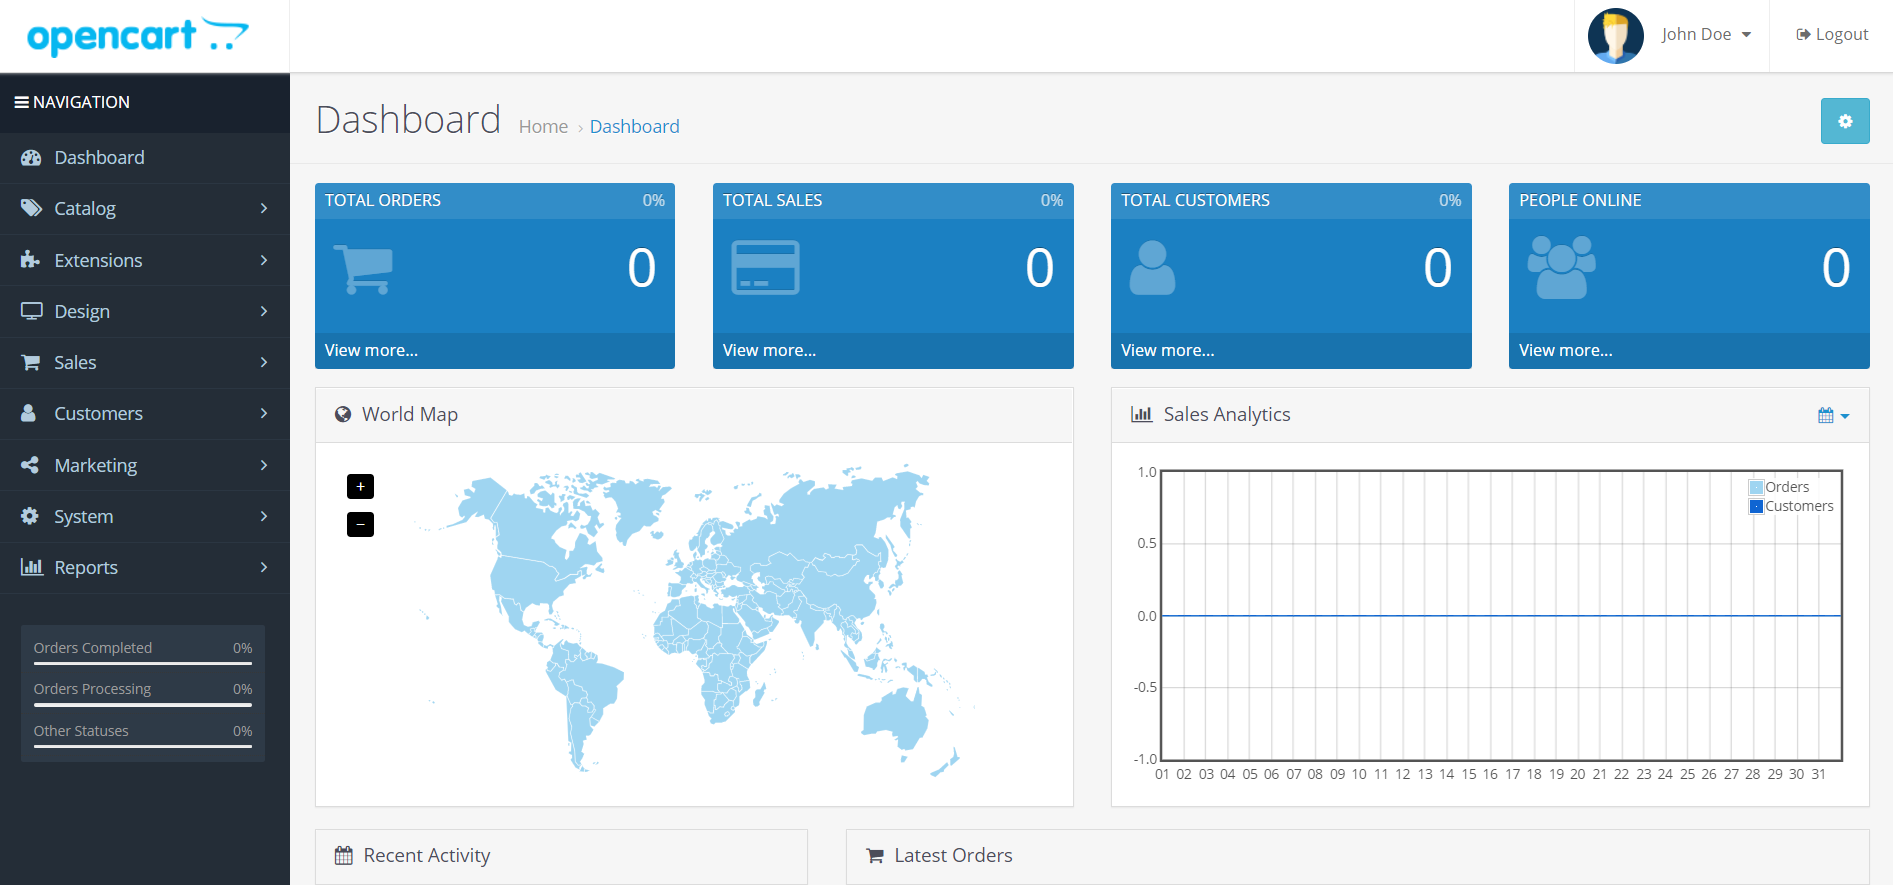Image resolution: width=1893 pixels, height=885 pixels.
Task: Click the Orders Completed progress bar
Action: (x=142, y=663)
